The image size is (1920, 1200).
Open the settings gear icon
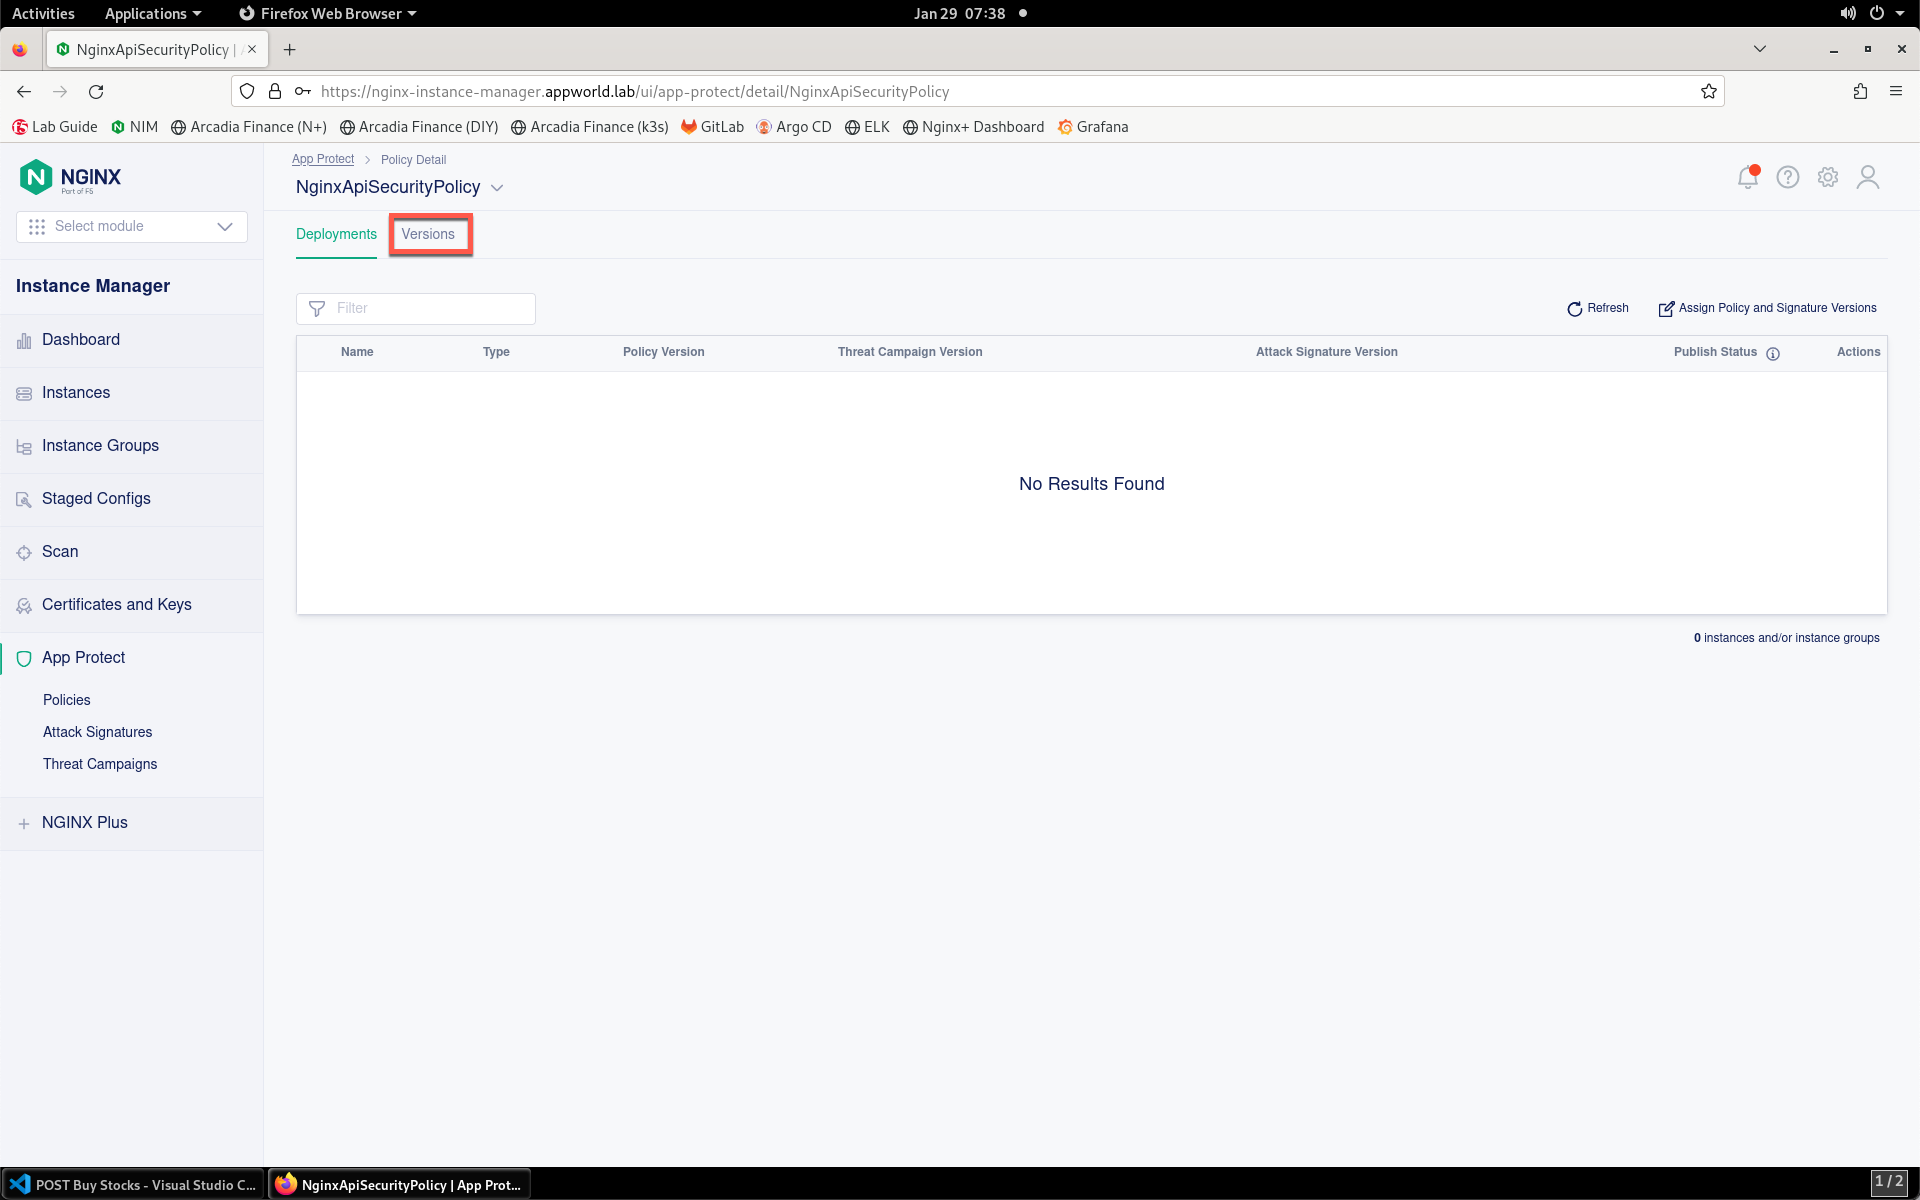click(x=1828, y=177)
